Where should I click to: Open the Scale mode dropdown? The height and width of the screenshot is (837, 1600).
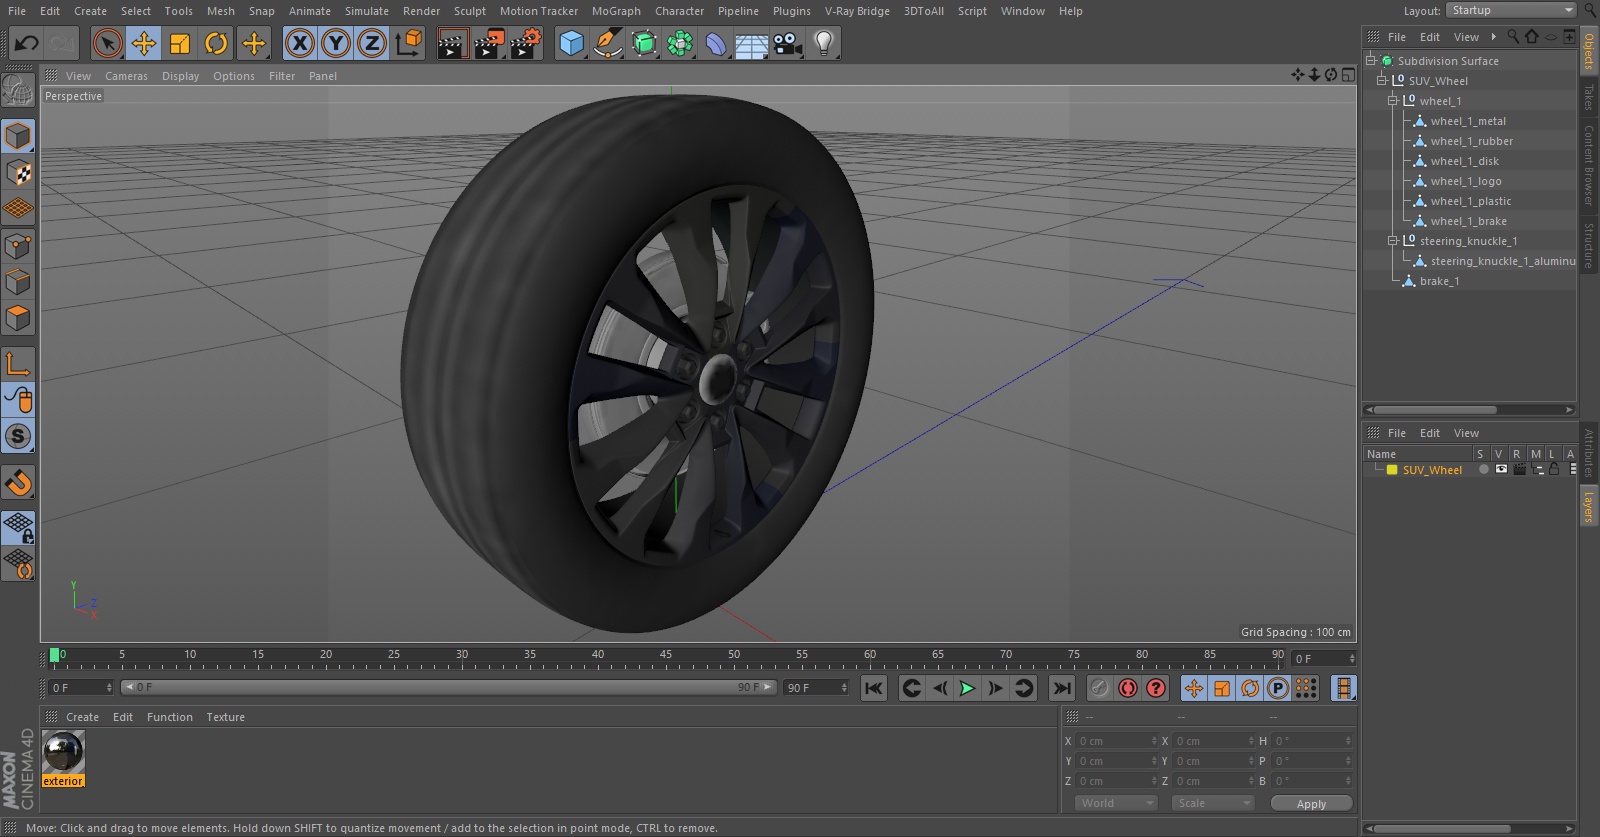point(1213,803)
